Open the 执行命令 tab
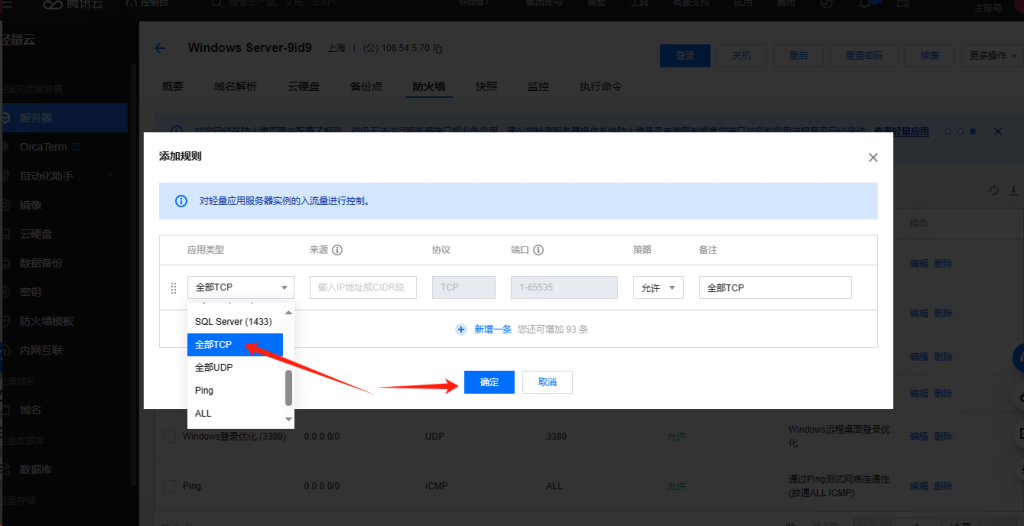1024x526 pixels. click(600, 86)
